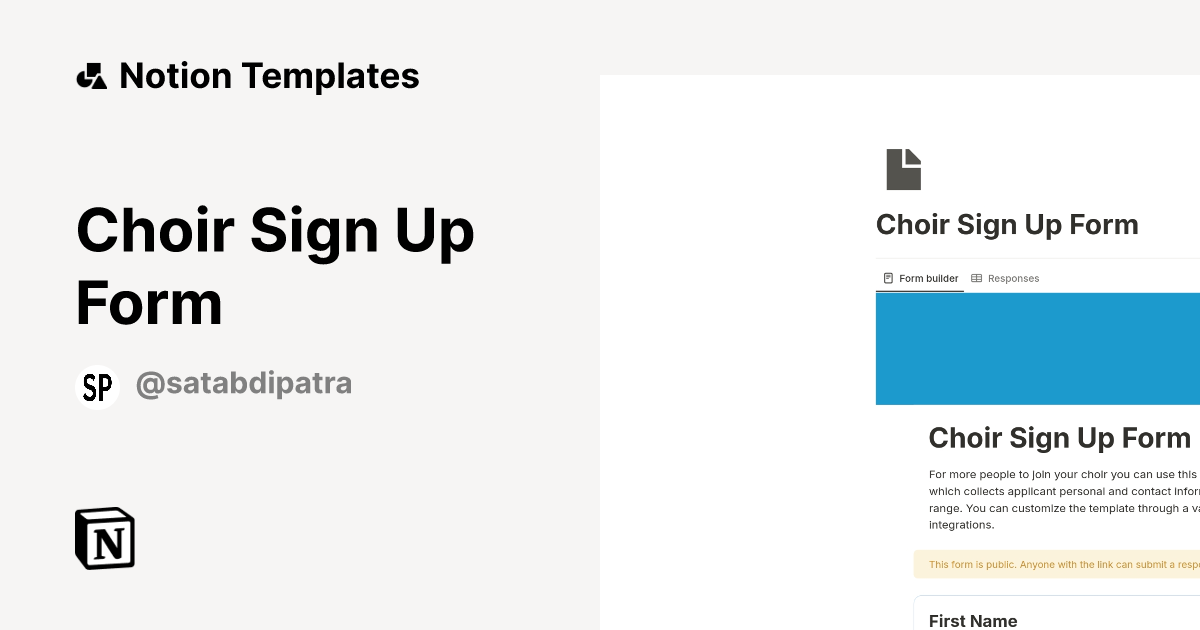Screen dimensions: 1200x630
Task: Click the Choir Sign Up Form heading in preview
Action: click(1060, 438)
